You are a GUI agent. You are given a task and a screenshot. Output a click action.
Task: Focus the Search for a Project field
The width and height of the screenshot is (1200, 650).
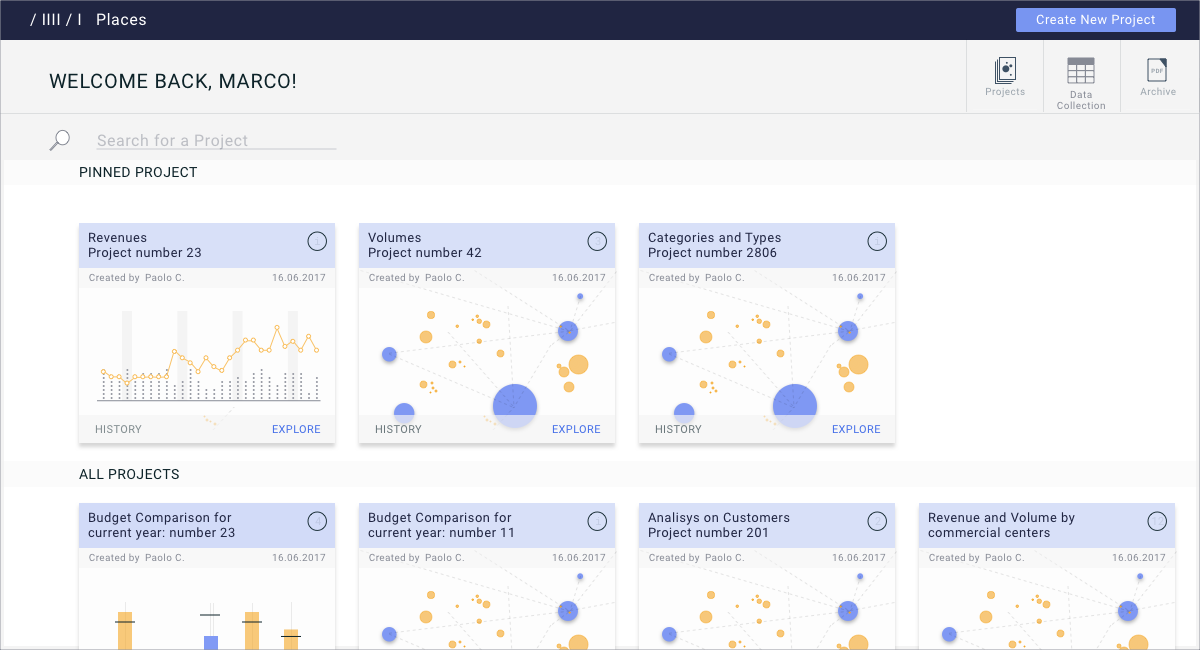(216, 141)
